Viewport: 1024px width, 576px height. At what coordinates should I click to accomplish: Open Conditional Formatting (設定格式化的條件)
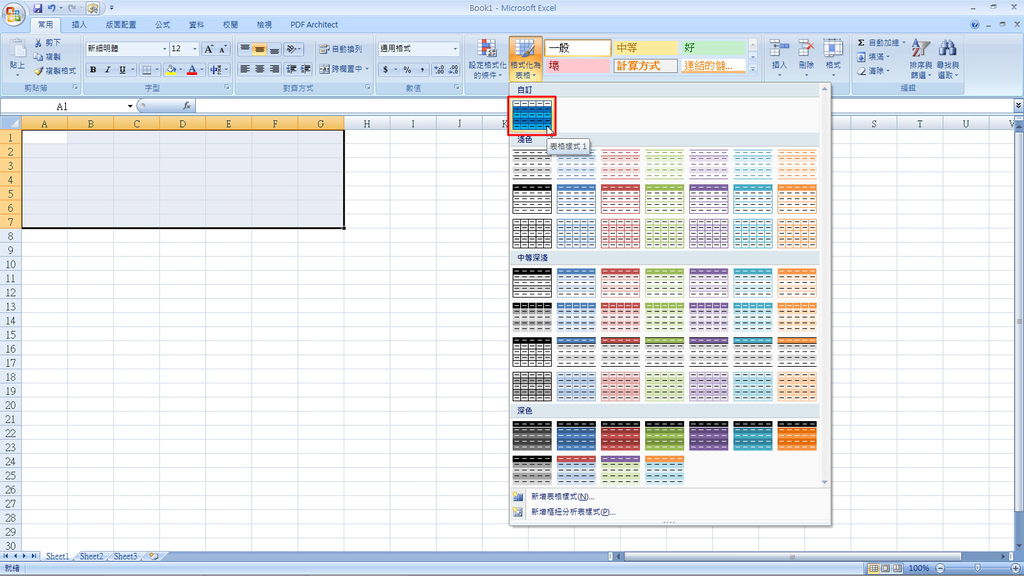487,59
